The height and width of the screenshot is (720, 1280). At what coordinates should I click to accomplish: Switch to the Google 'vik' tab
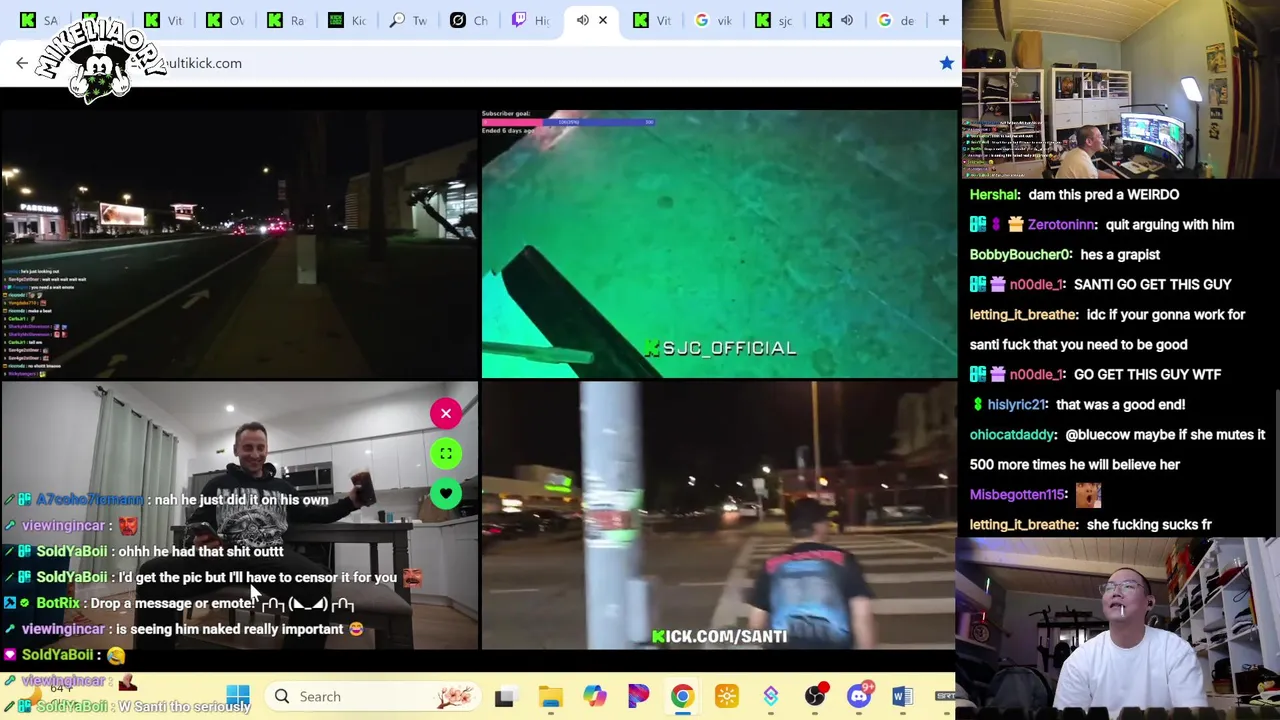[x=714, y=20]
